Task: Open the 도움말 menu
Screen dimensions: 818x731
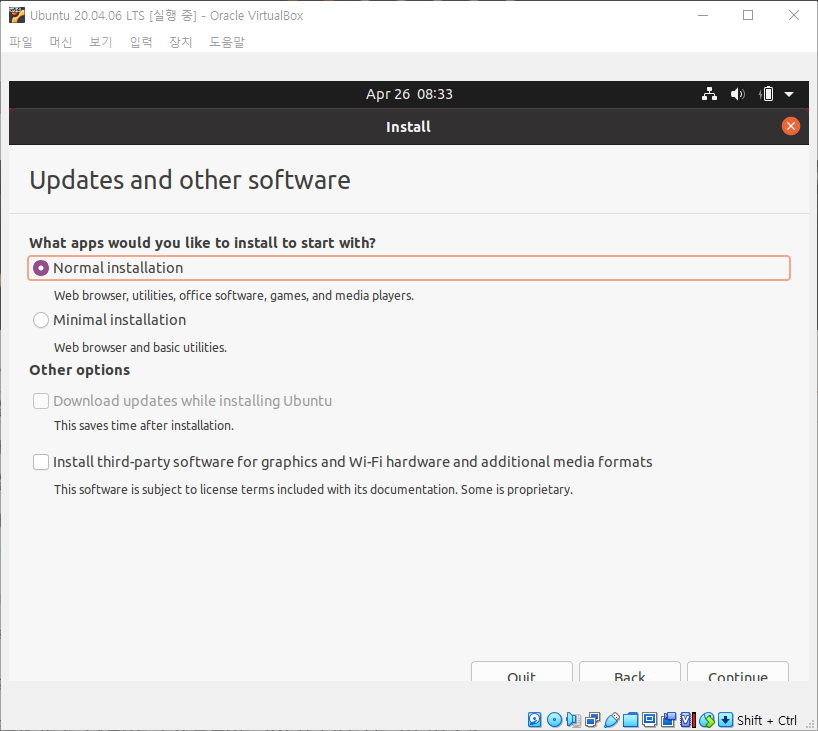Action: click(x=227, y=42)
